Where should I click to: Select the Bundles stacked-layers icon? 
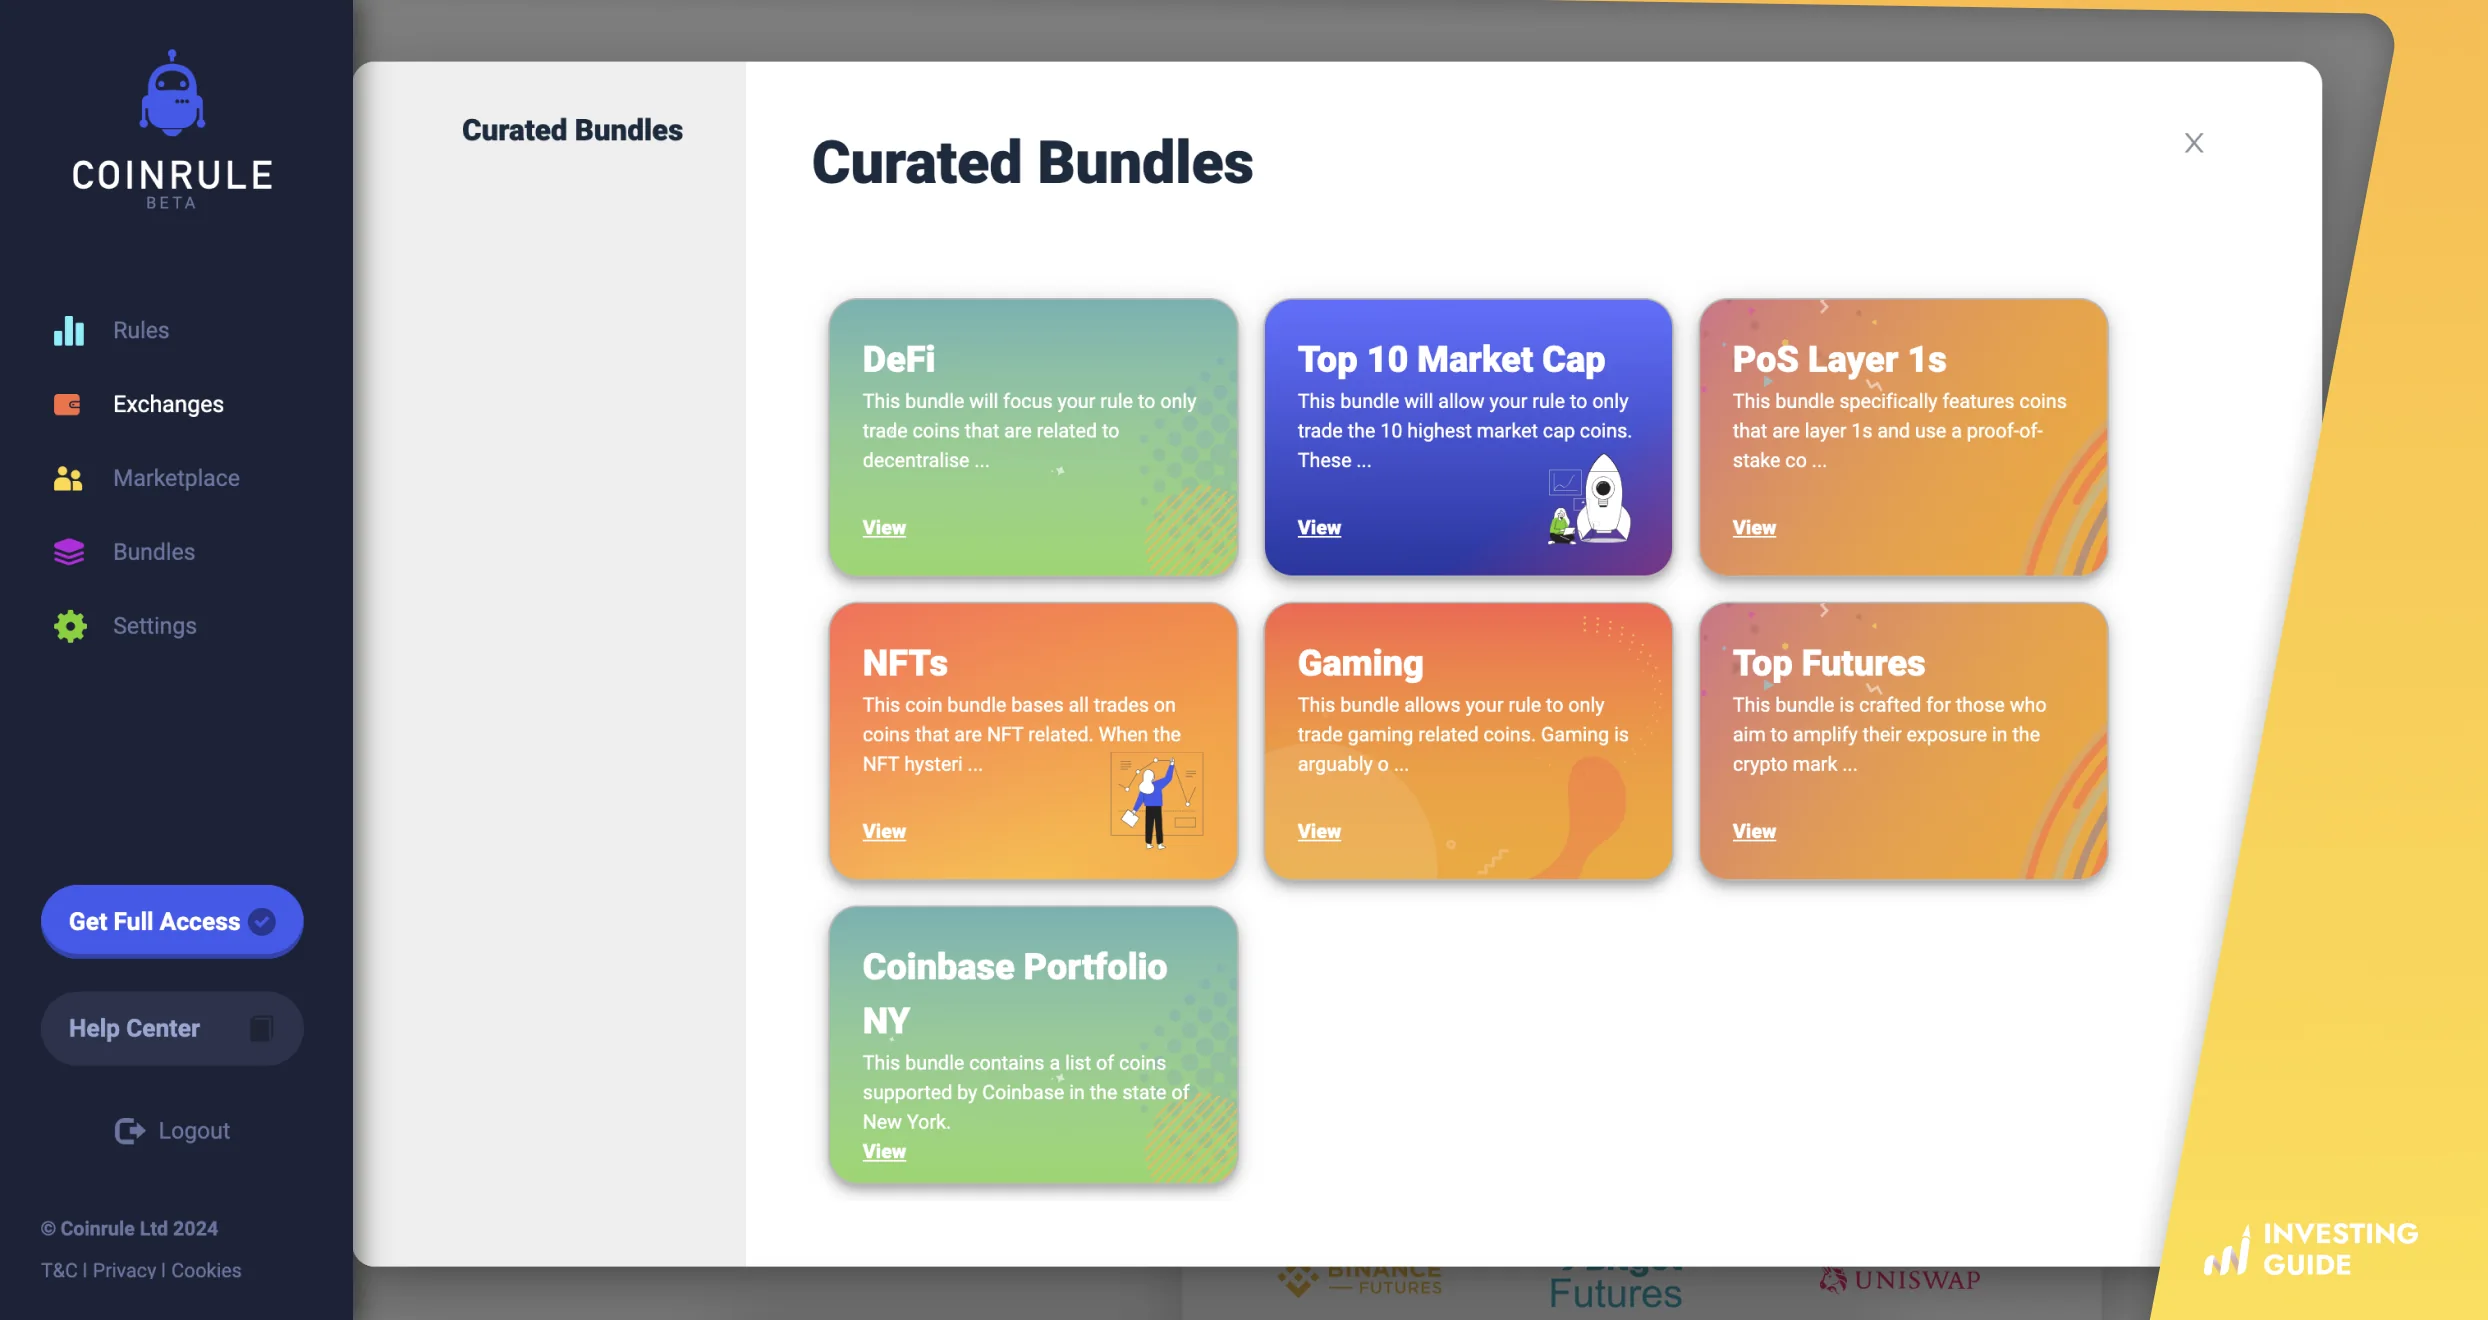point(67,551)
